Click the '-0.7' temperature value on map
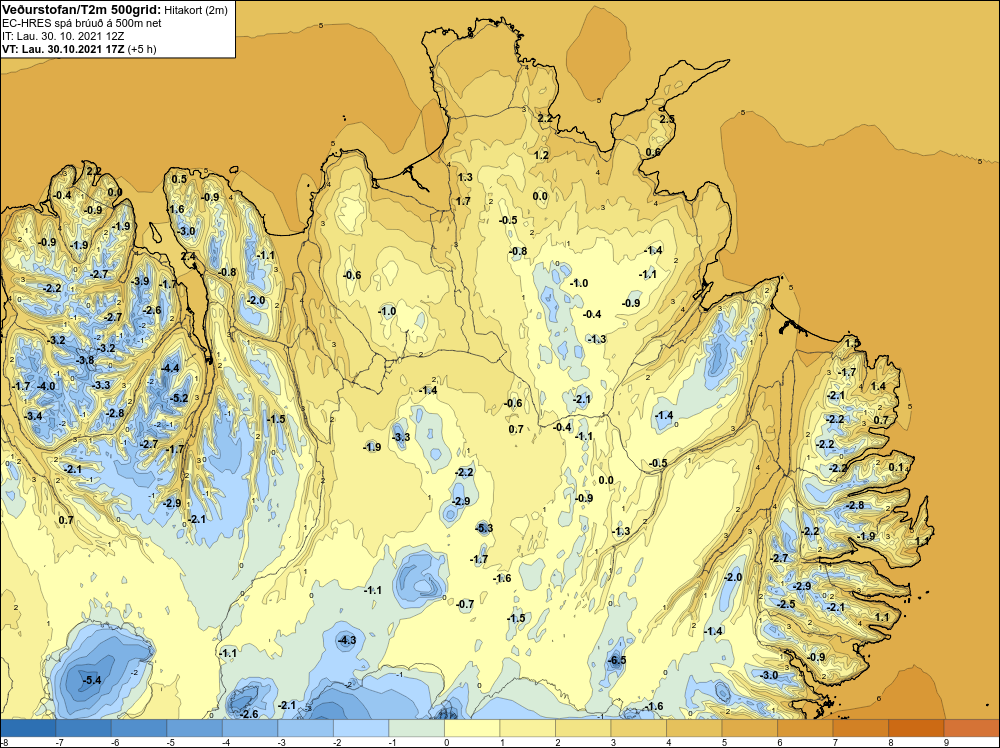 [466, 605]
